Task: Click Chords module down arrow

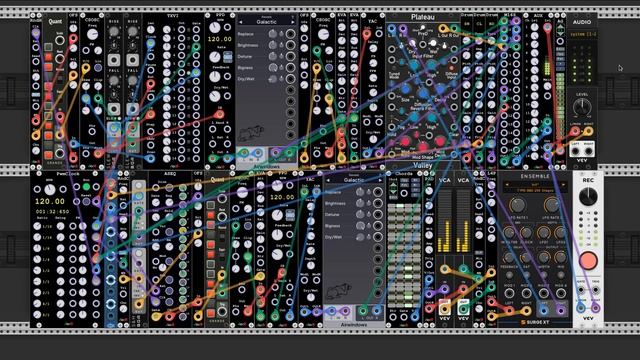Action: (x=393, y=193)
